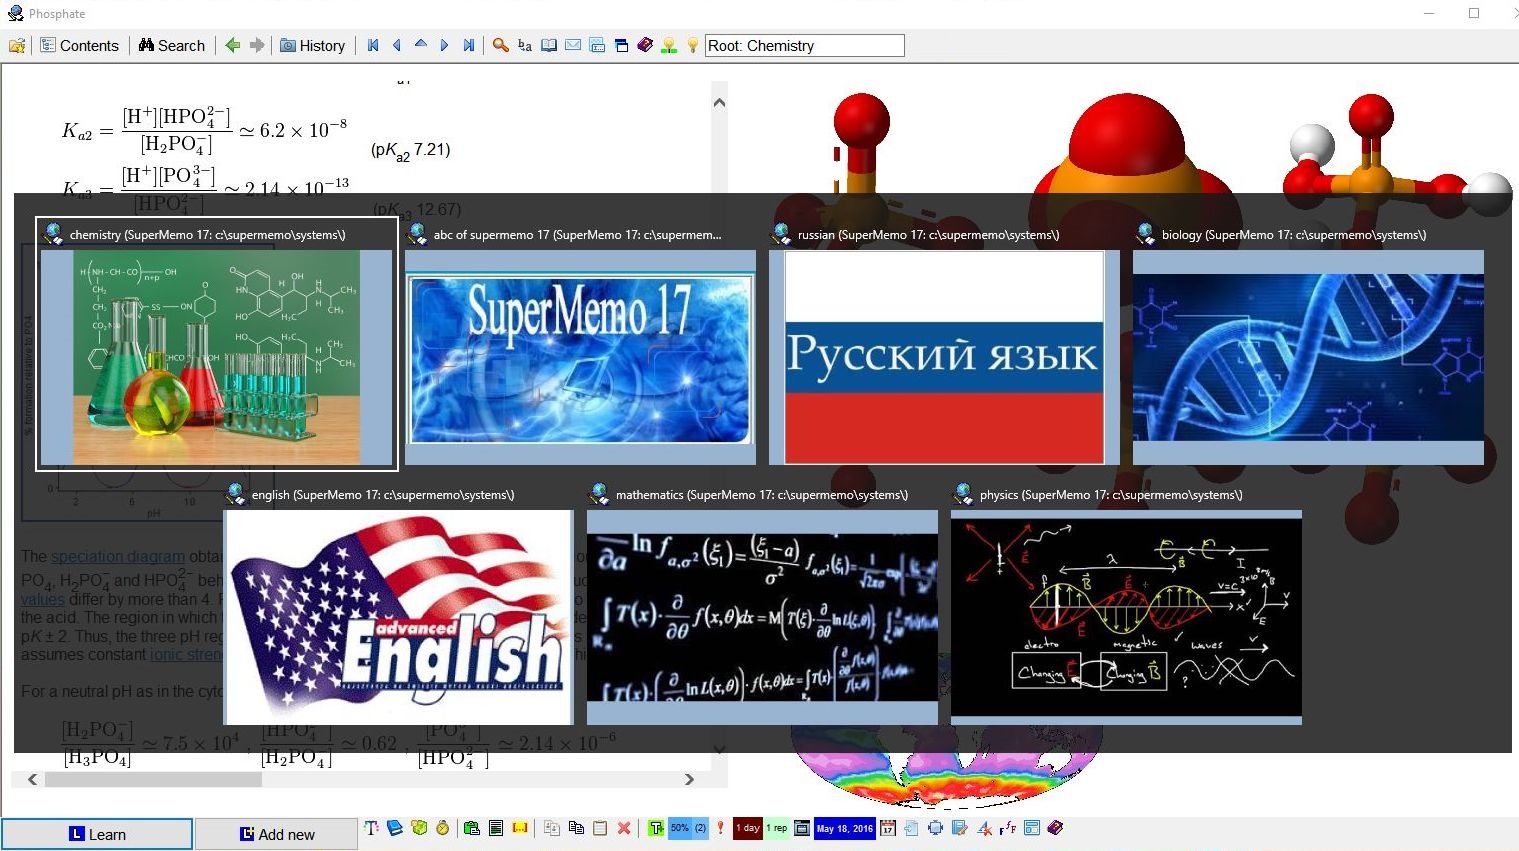
Task: Click the stopwatch timer icon
Action: click(442, 828)
